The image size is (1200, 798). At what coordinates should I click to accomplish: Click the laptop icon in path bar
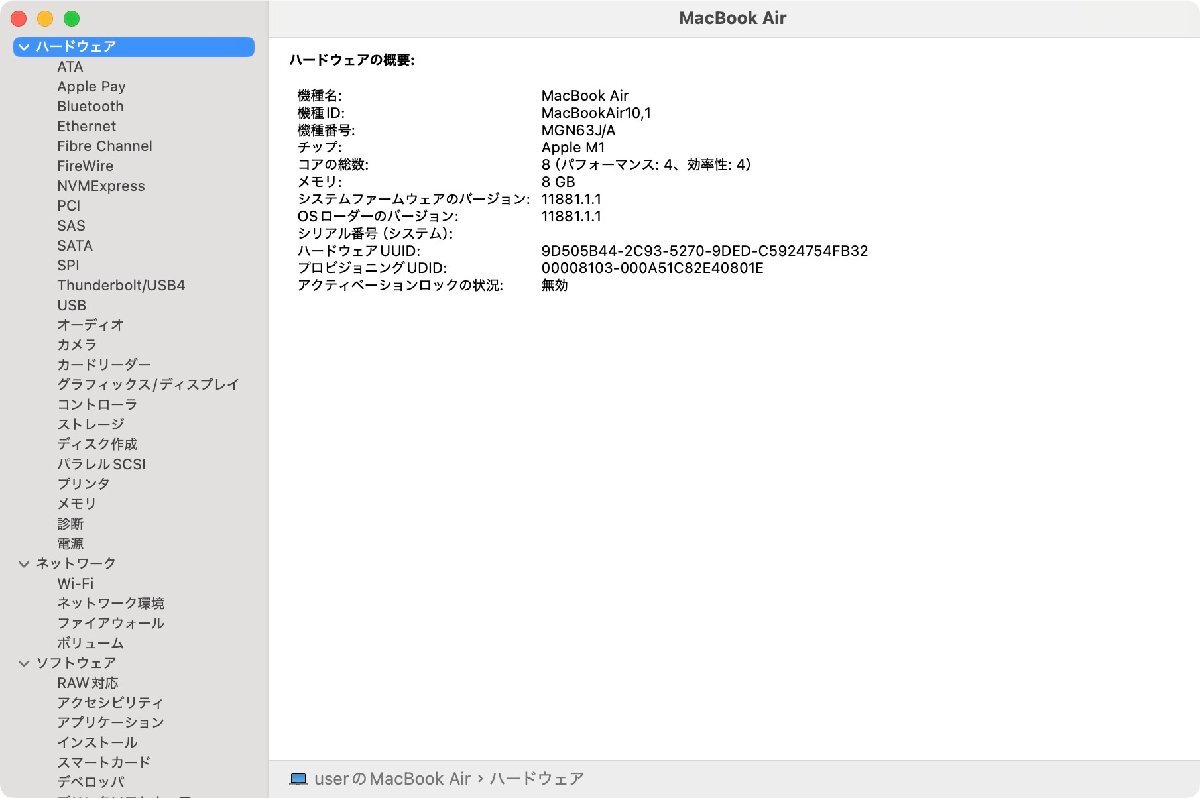pyautogui.click(x=298, y=779)
